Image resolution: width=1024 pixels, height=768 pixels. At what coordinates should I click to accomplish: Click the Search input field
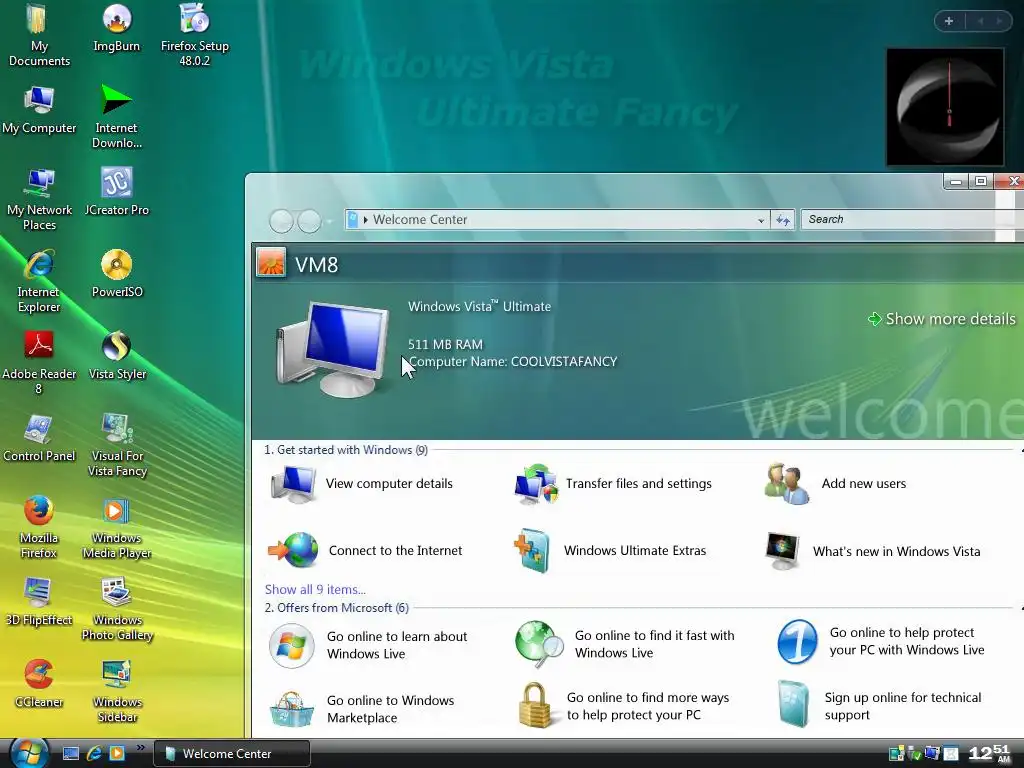[x=912, y=219]
